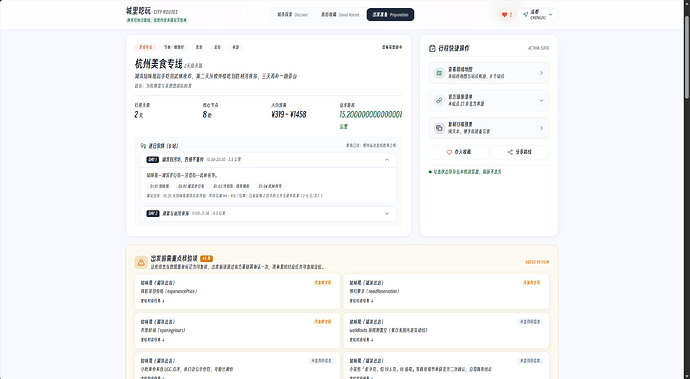Click the CITY ROUTES logo
This screenshot has width=690, height=379.
click(x=152, y=11)
